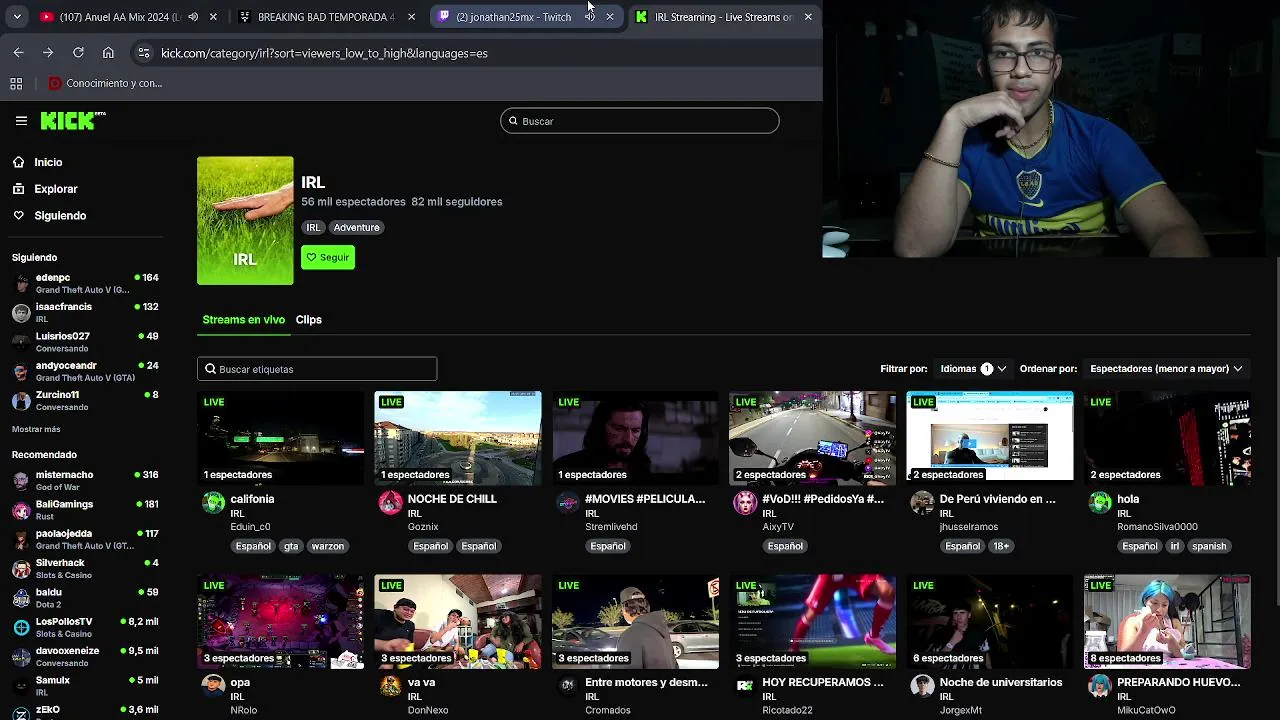1280x720 pixels.
Task: Click the address bar URL
Action: 324,53
